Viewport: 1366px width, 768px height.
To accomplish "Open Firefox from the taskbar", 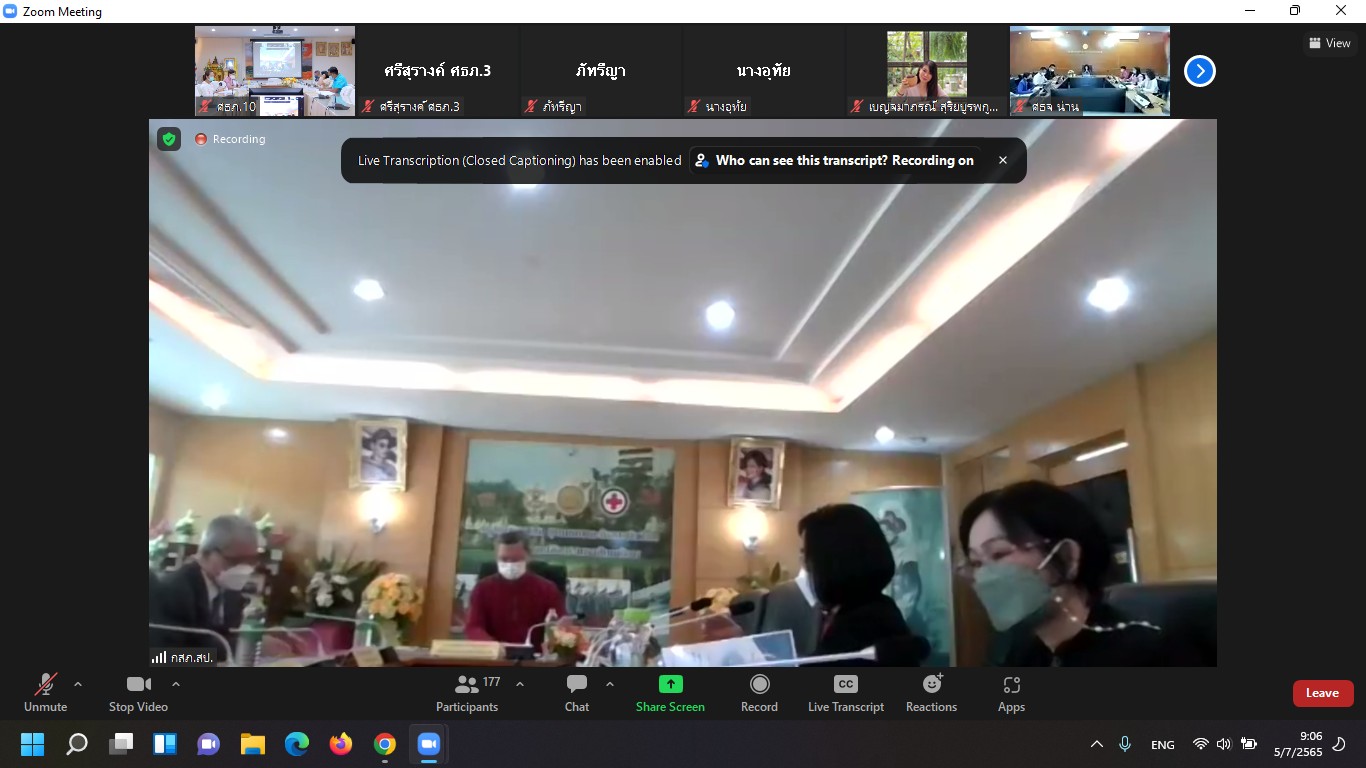I will coord(341,744).
